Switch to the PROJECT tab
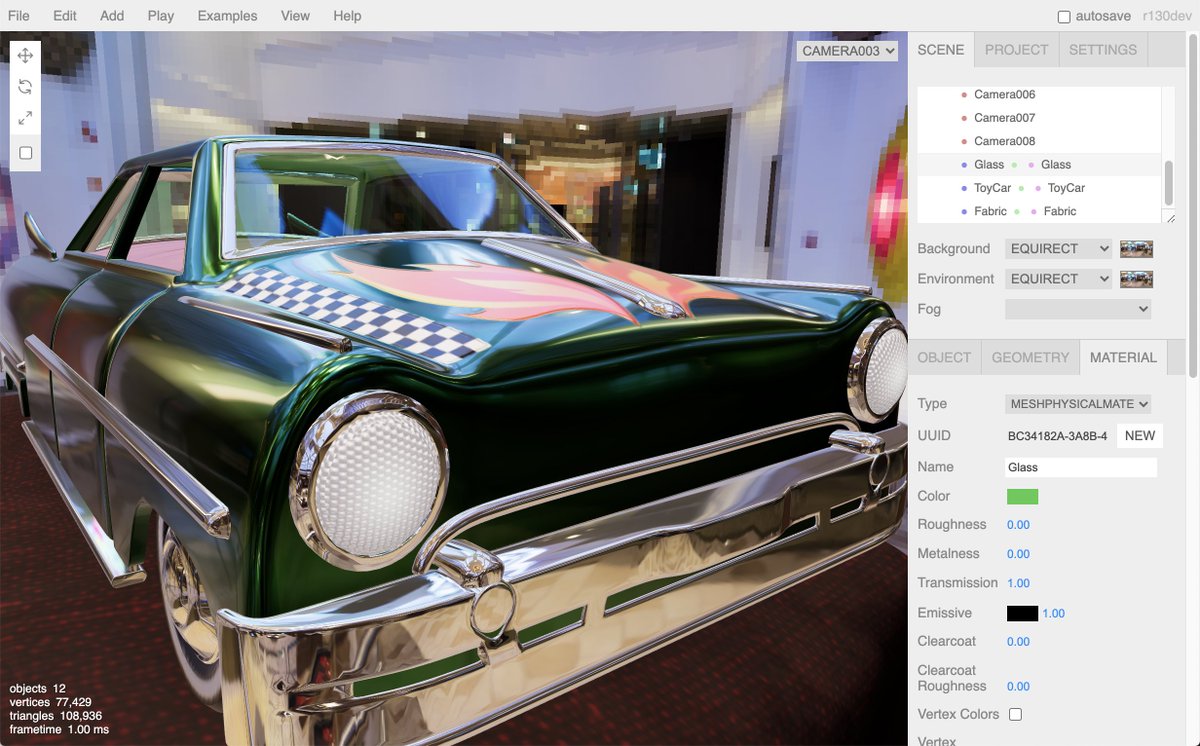1200x746 pixels. [x=1016, y=49]
